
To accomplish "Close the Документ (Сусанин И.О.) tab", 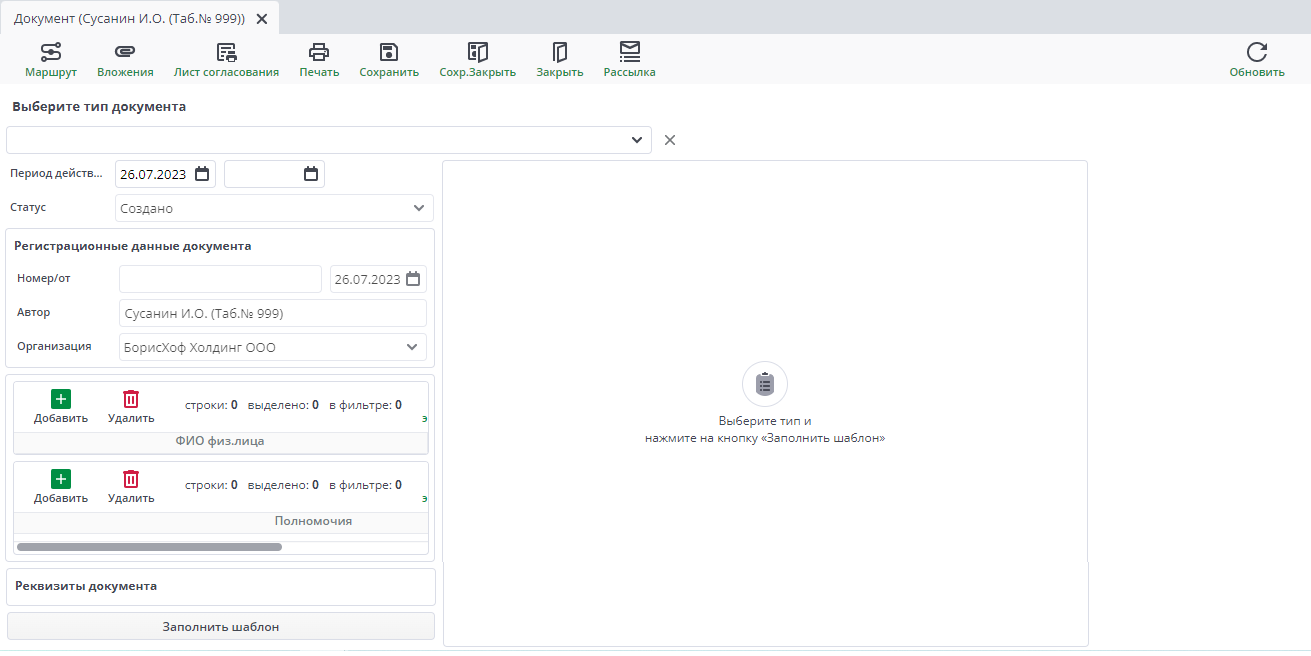I will [262, 19].
